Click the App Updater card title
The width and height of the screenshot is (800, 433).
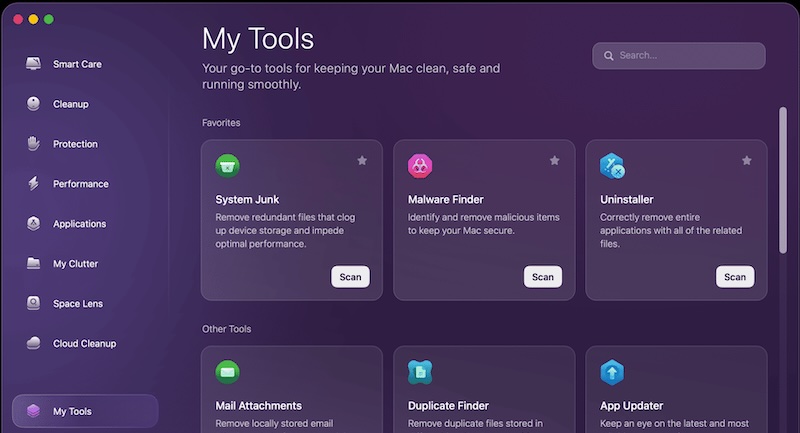pyautogui.click(x=631, y=405)
